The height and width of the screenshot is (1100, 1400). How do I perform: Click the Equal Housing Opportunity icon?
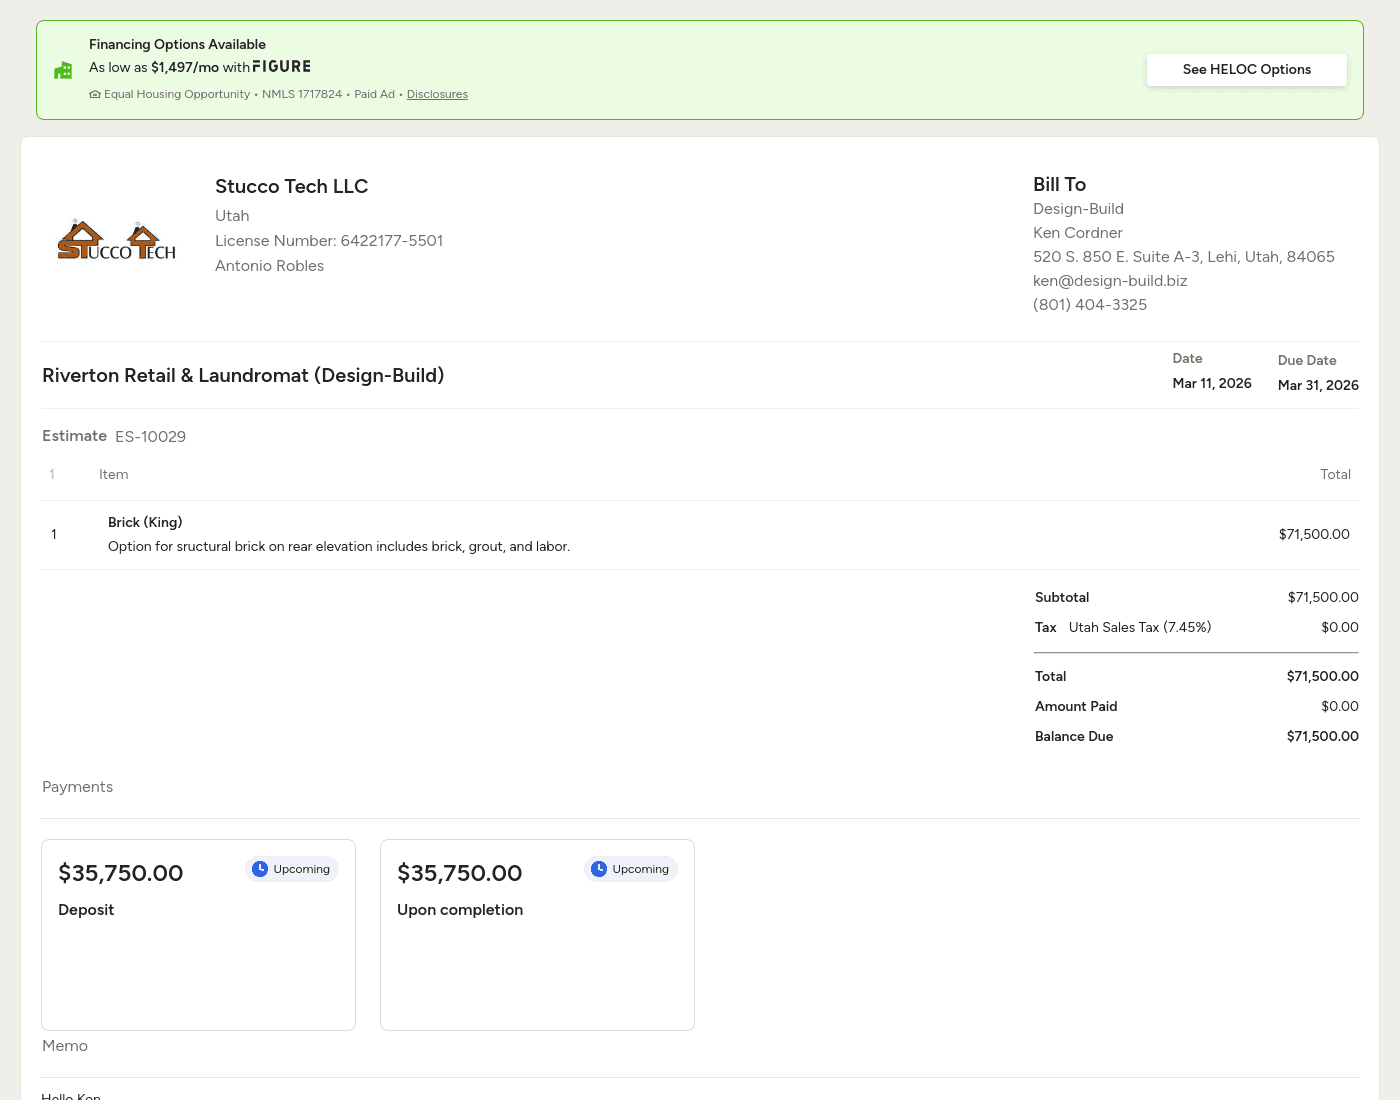click(95, 95)
